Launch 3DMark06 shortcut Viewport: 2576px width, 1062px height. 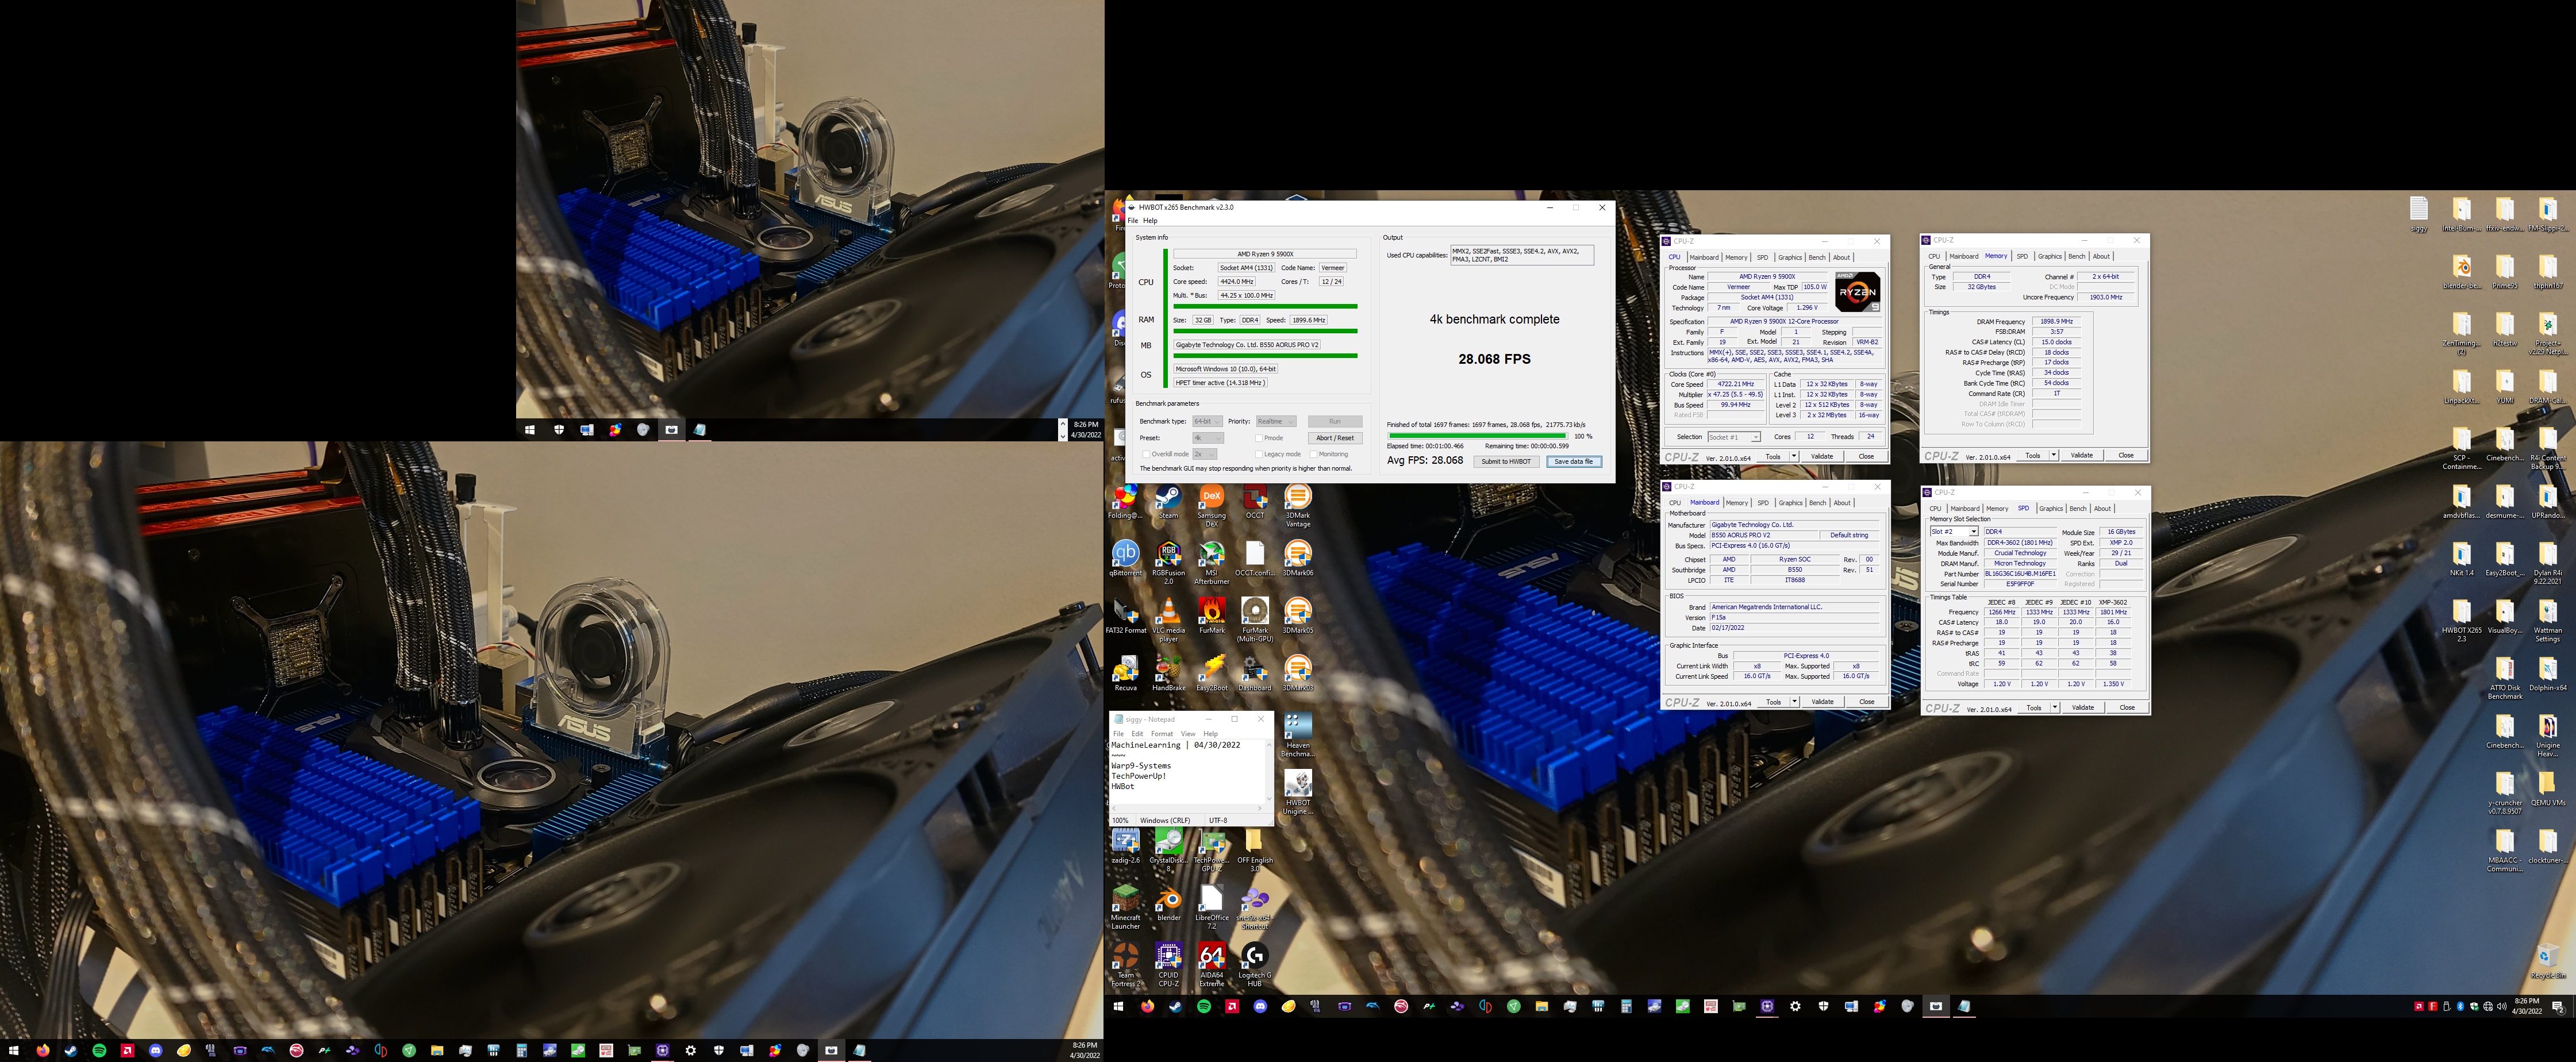tap(1298, 559)
